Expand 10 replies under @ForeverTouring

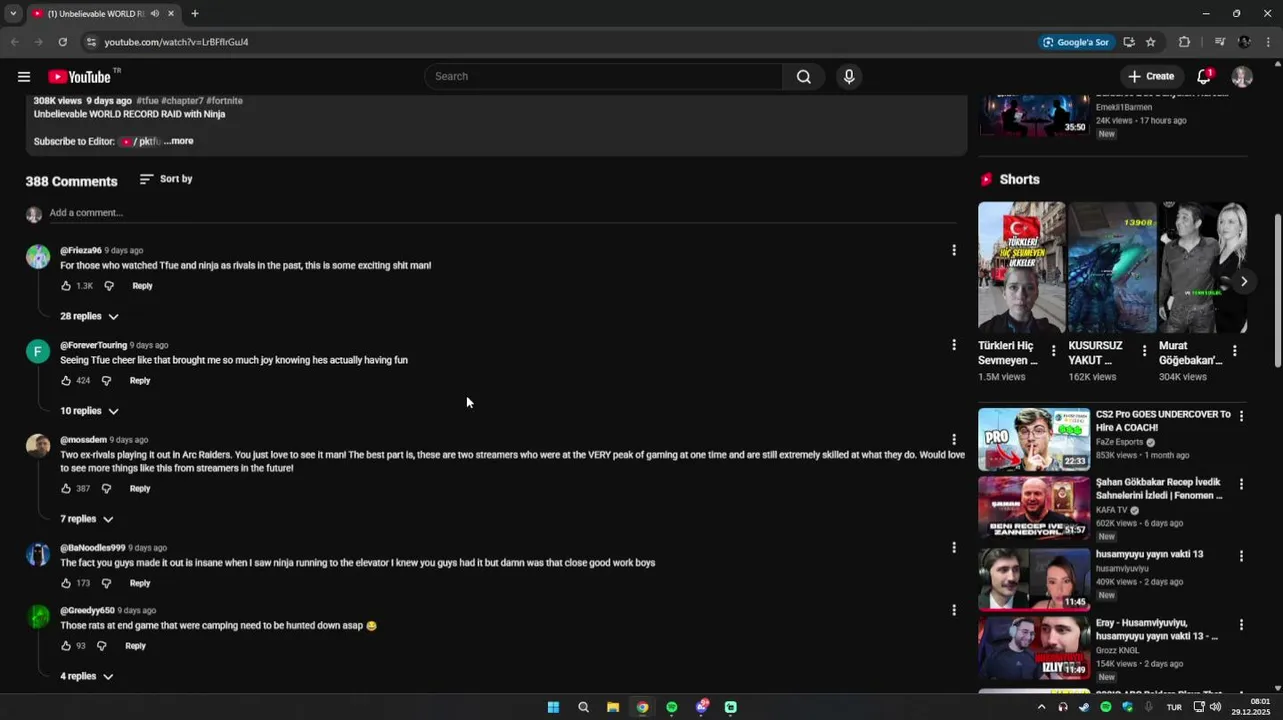(x=89, y=411)
